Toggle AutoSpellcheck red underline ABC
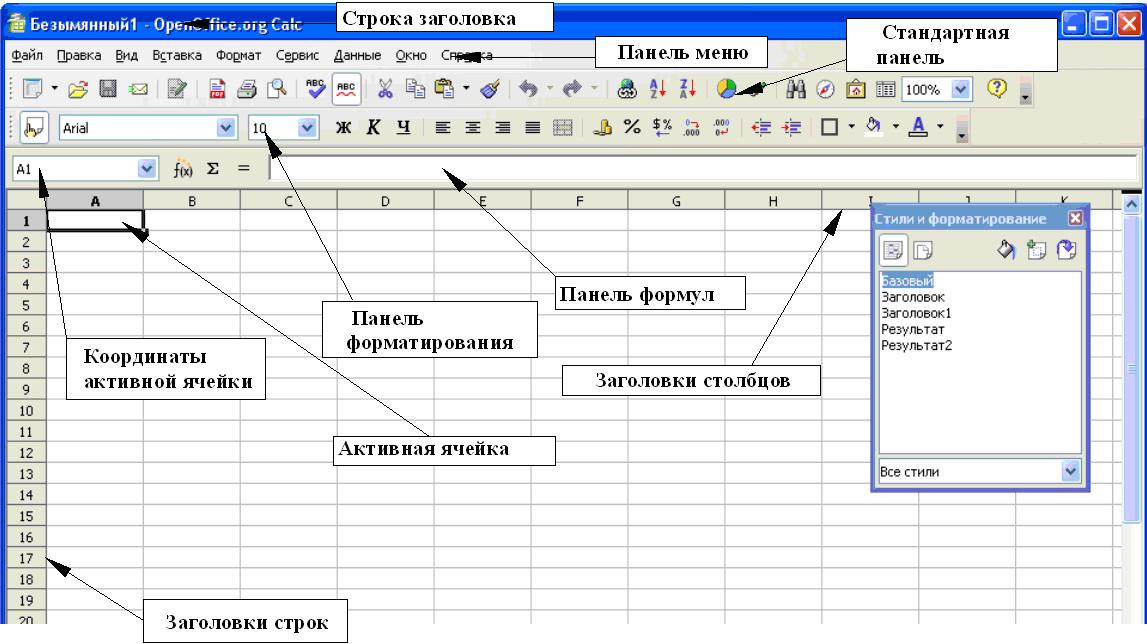 (x=346, y=89)
